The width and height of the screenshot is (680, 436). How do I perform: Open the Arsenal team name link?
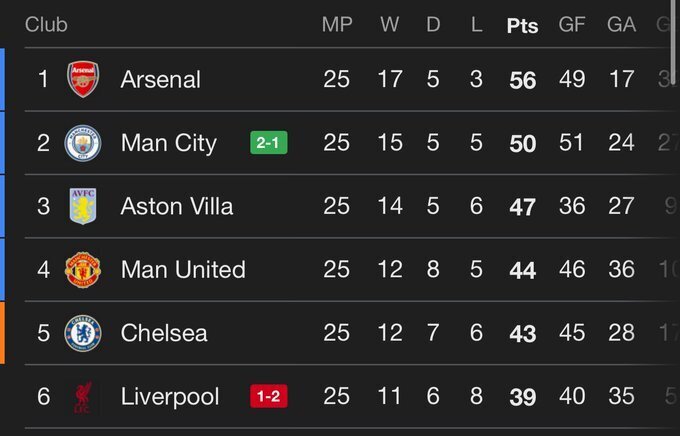(161, 79)
